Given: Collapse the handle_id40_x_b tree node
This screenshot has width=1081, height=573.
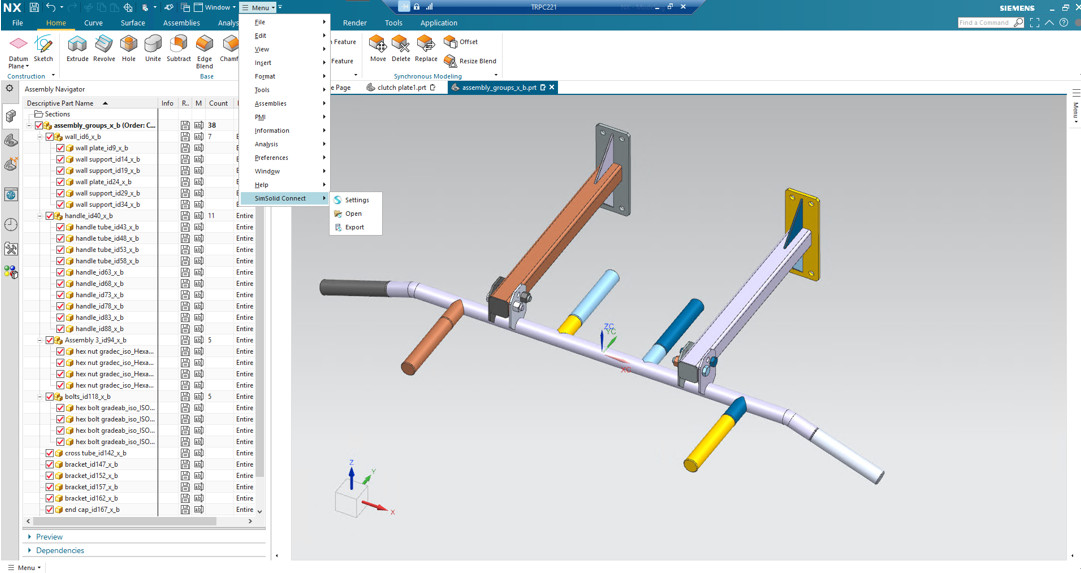Looking at the screenshot, I should click(40, 216).
